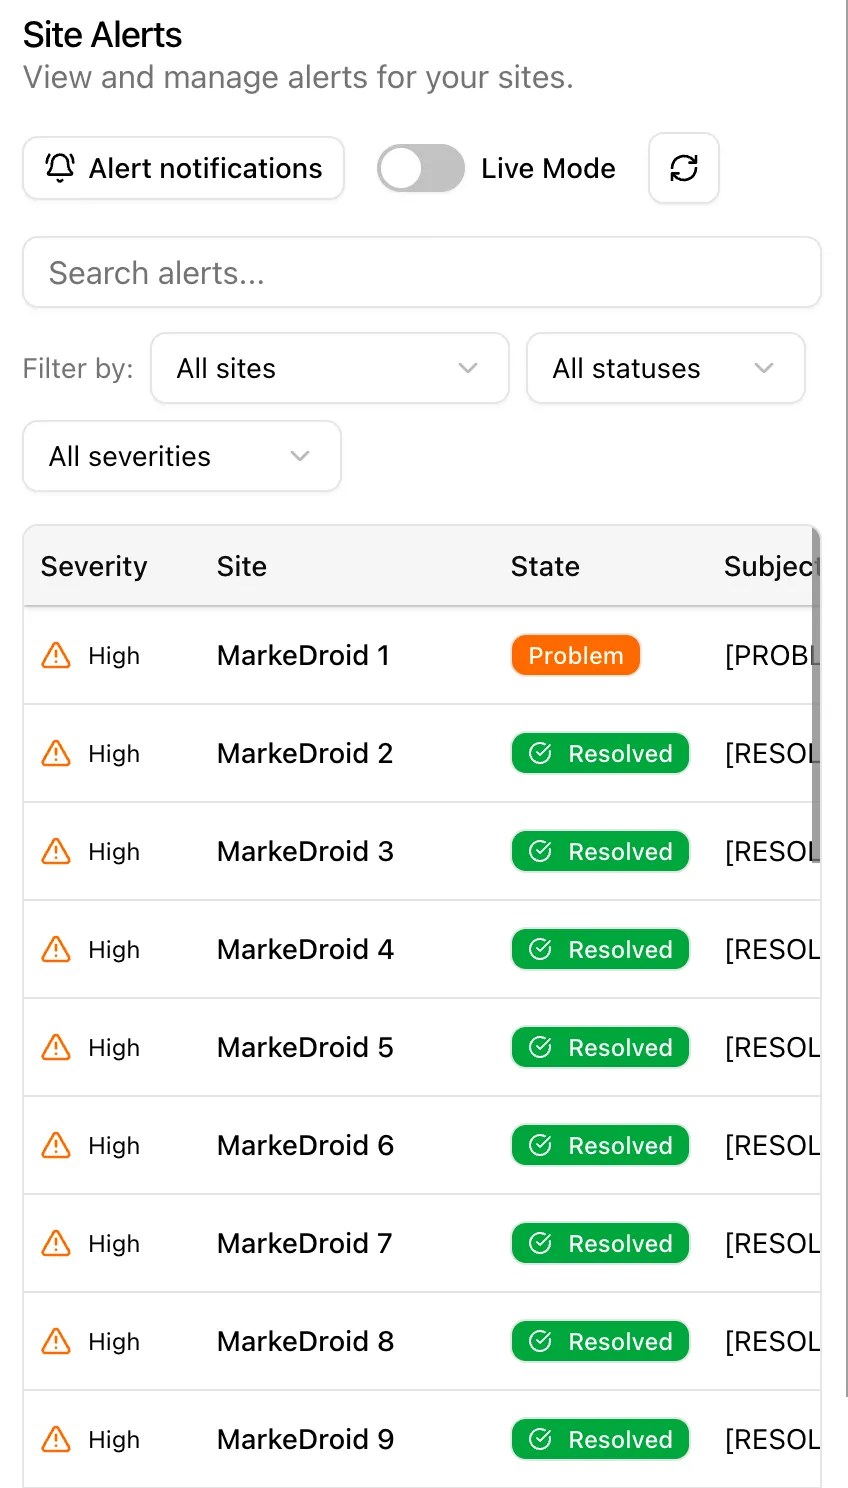Click the [RESOL subject cell of MarkeDroid 7
Image resolution: width=848 pixels, height=1488 pixels.
[772, 1243]
